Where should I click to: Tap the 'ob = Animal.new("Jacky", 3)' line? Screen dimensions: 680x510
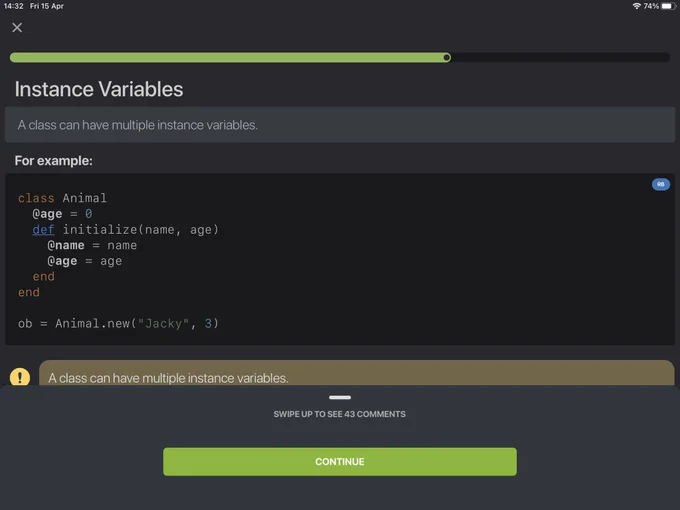coord(118,324)
